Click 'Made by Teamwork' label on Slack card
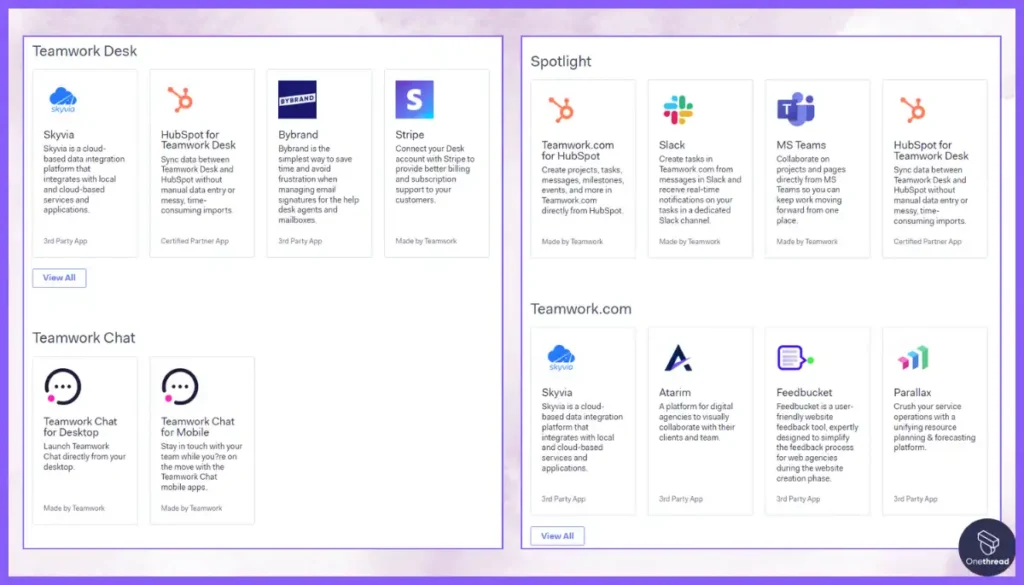 pyautogui.click(x=689, y=242)
